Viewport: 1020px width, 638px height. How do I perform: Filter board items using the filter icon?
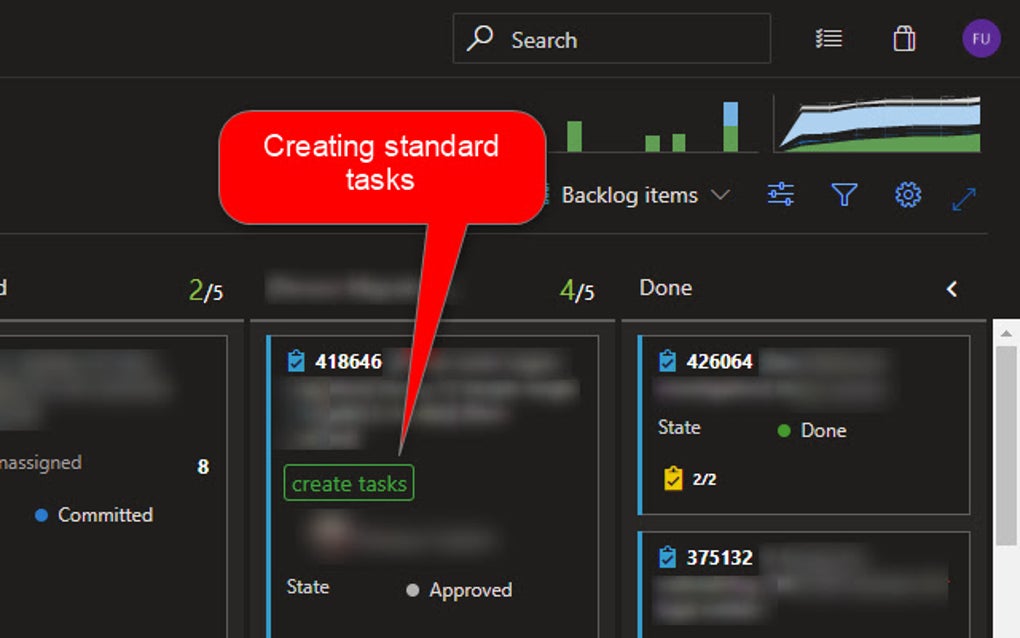pos(845,195)
